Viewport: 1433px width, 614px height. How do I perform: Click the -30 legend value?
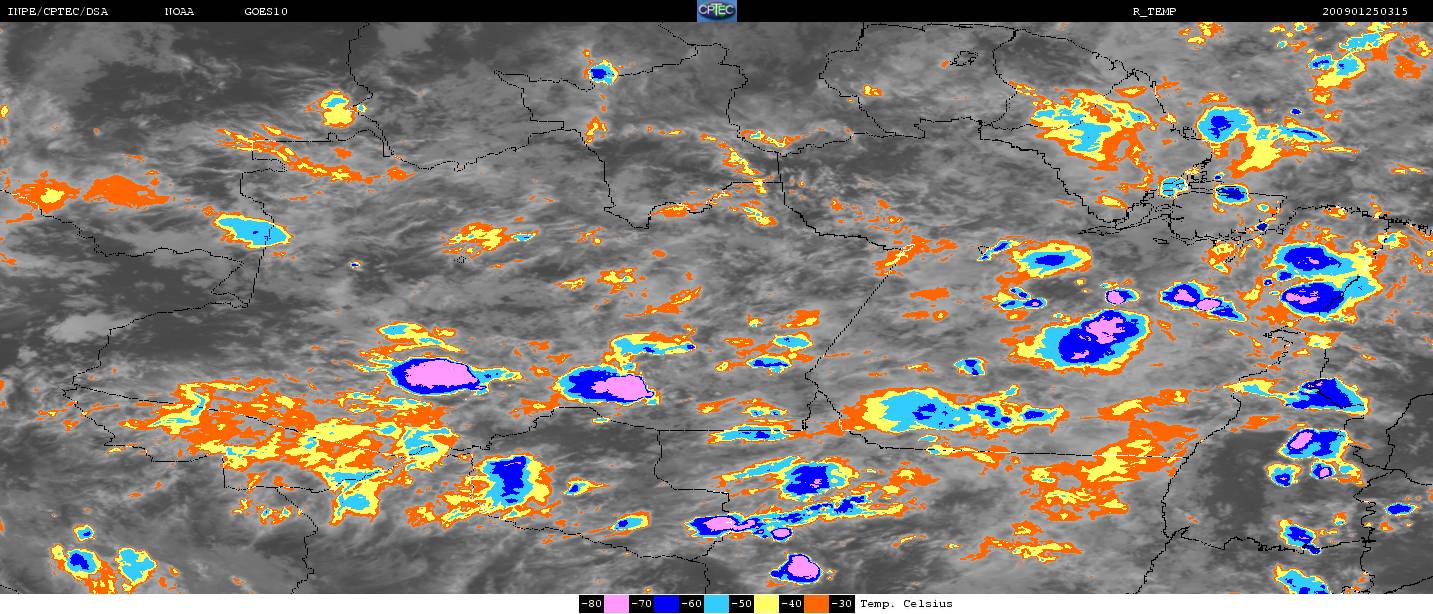coord(842,604)
